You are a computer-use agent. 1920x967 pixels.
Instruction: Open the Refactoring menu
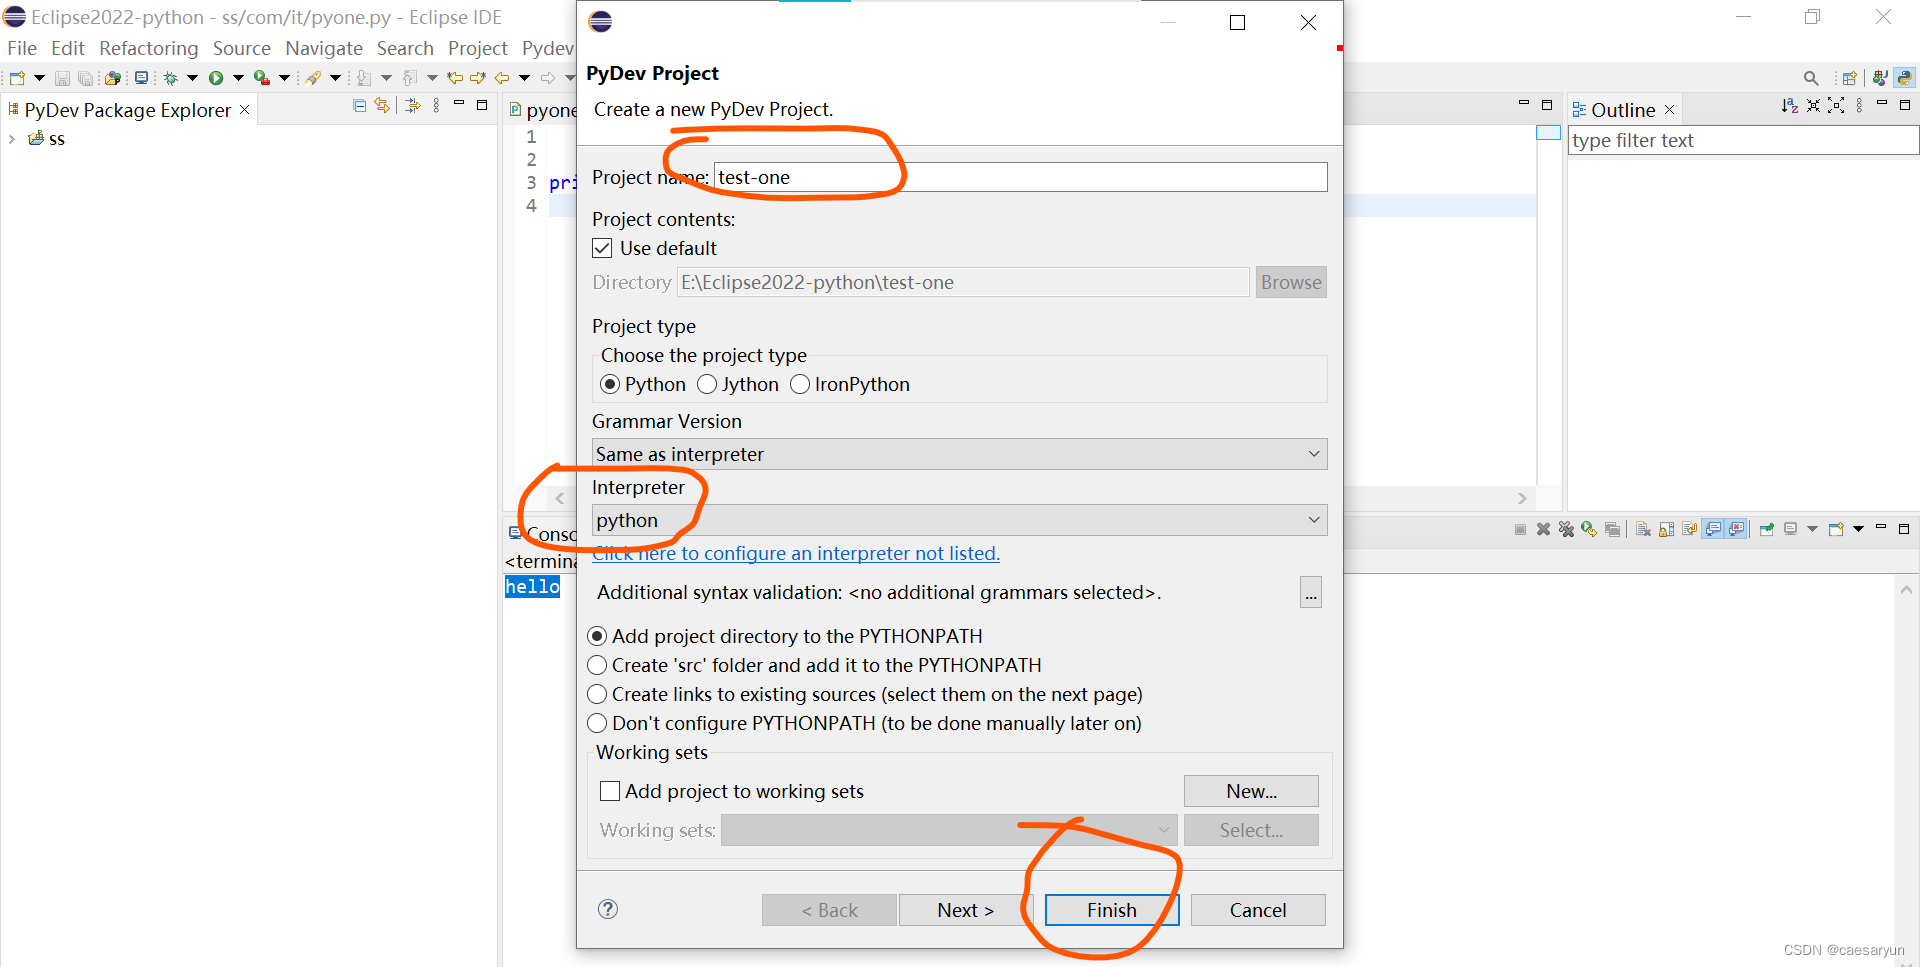tap(149, 48)
